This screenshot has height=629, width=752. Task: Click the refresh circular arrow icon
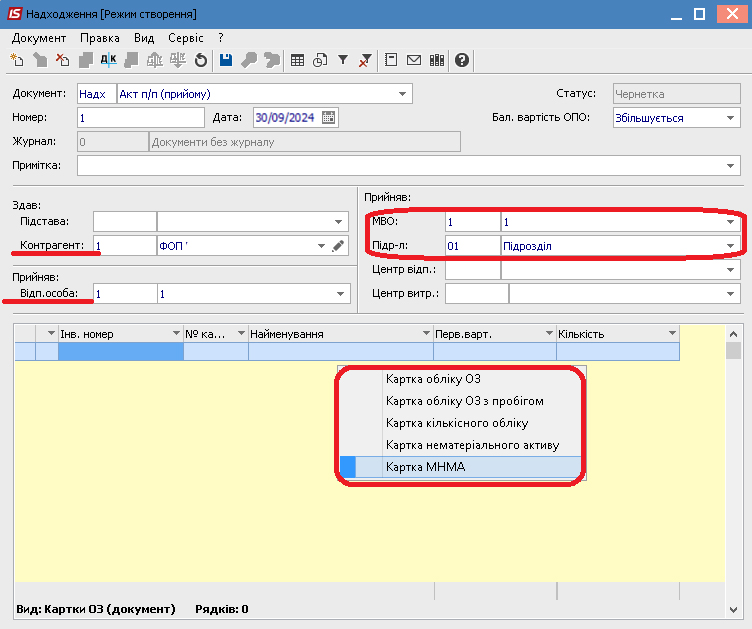tap(201, 60)
